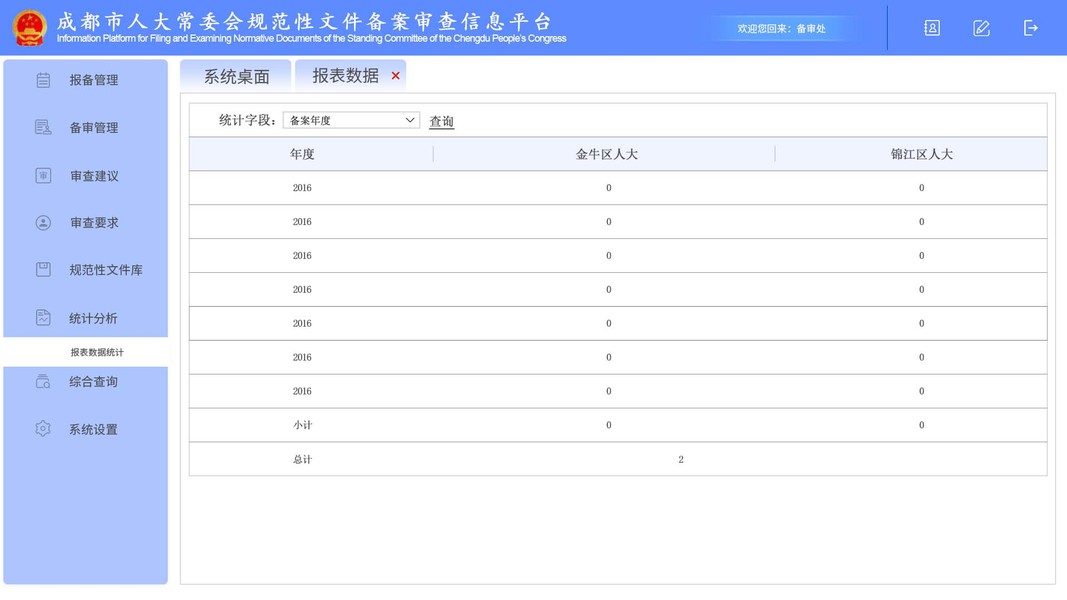Click the edit pencil icon in header
This screenshot has width=1067, height=600.
pos(981,28)
